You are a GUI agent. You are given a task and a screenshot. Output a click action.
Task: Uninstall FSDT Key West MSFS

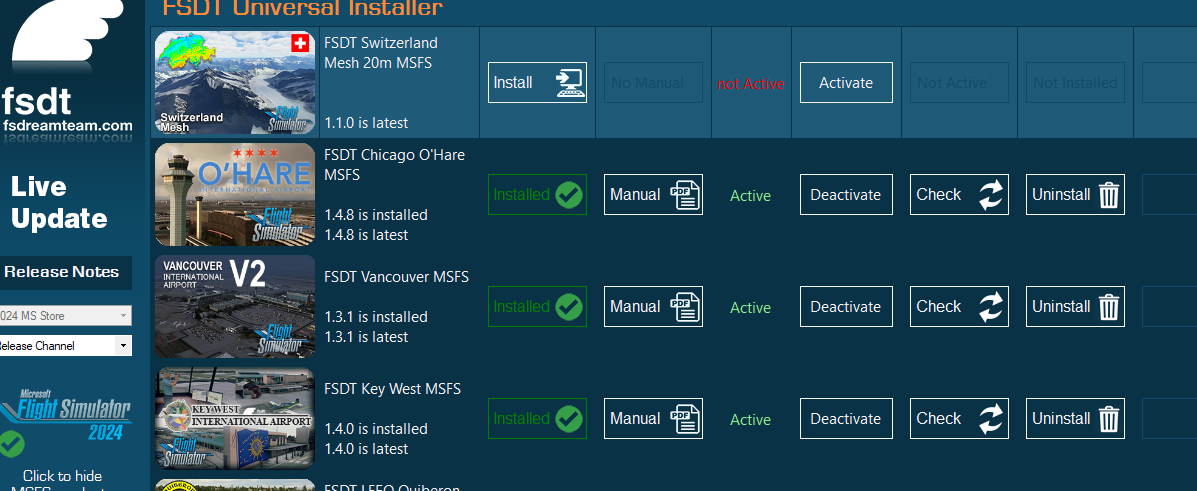click(1075, 419)
